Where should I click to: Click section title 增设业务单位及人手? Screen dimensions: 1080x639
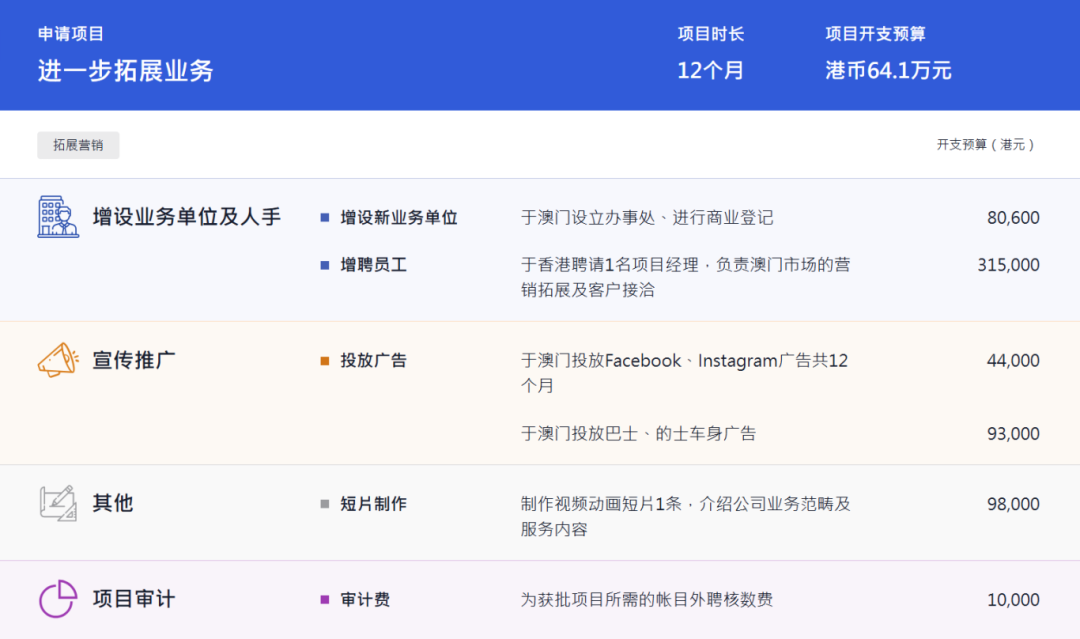(x=187, y=217)
